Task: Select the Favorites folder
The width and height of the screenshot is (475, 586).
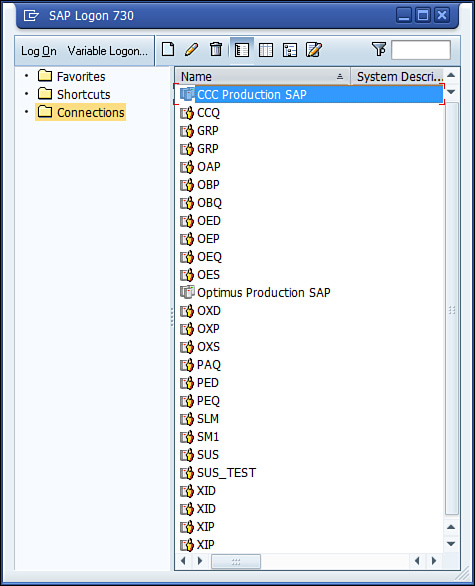Action: pyautogui.click(x=72, y=76)
